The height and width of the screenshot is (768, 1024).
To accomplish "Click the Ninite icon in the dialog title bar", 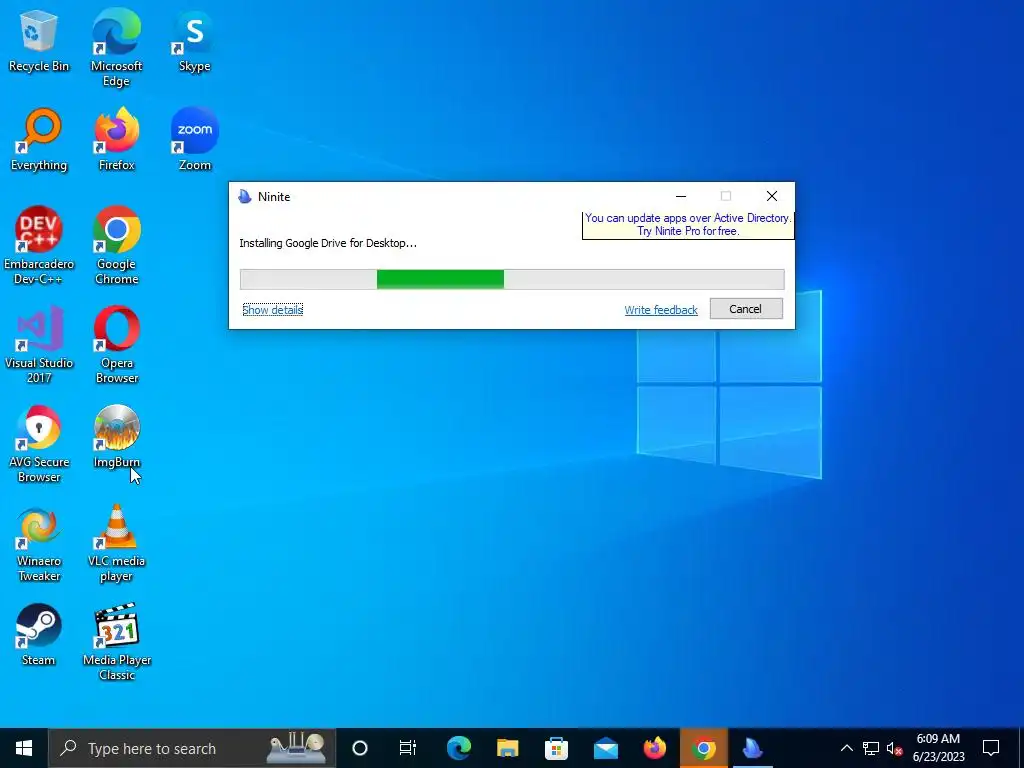I will [245, 197].
